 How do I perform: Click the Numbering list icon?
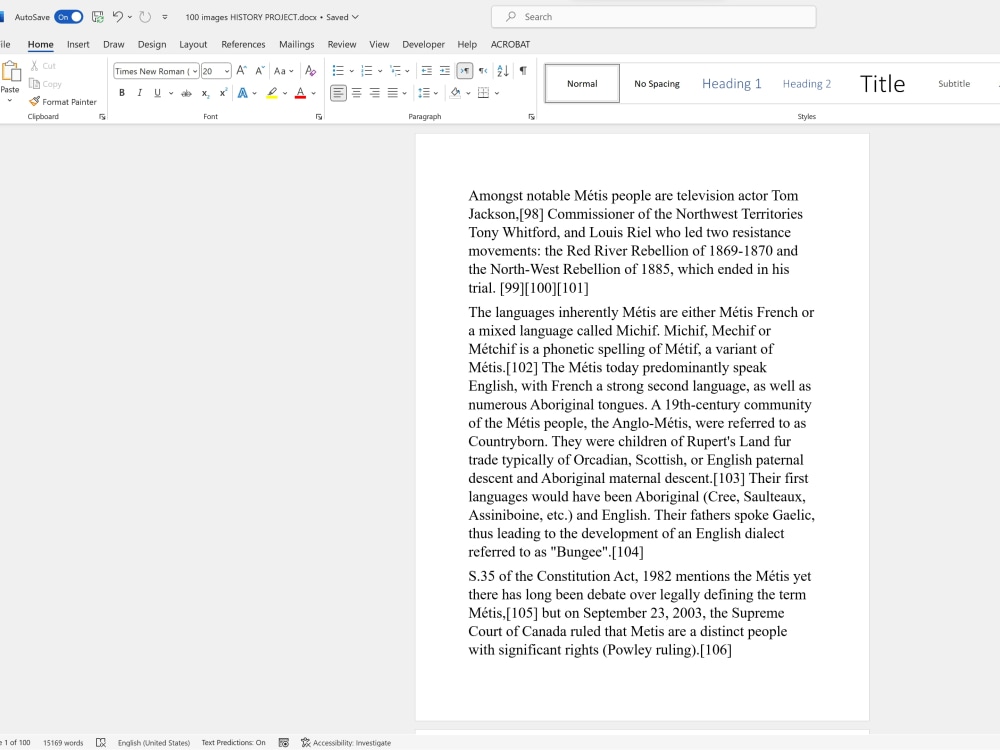pos(366,71)
